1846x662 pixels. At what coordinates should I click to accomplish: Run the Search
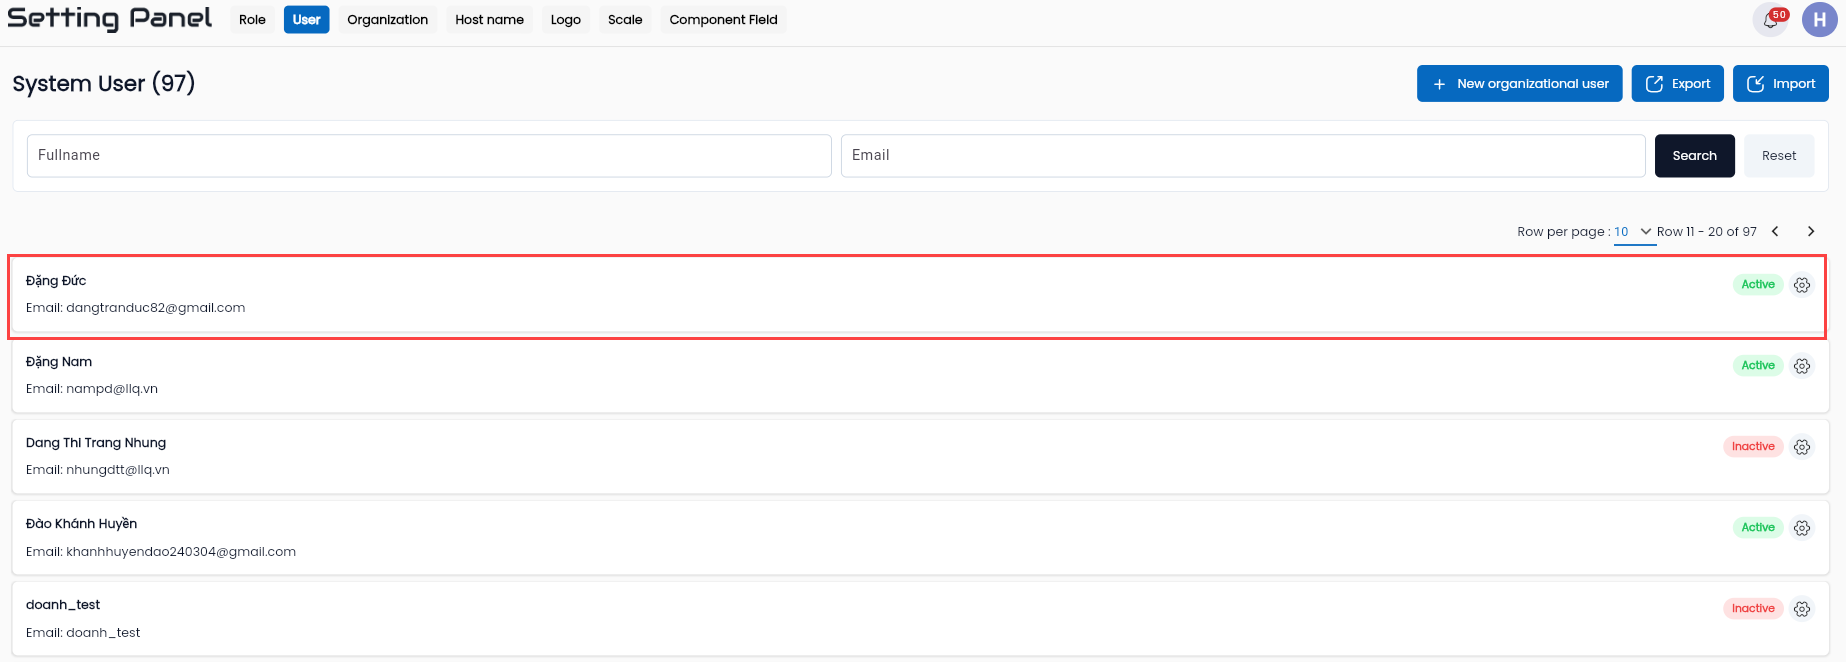click(x=1694, y=156)
